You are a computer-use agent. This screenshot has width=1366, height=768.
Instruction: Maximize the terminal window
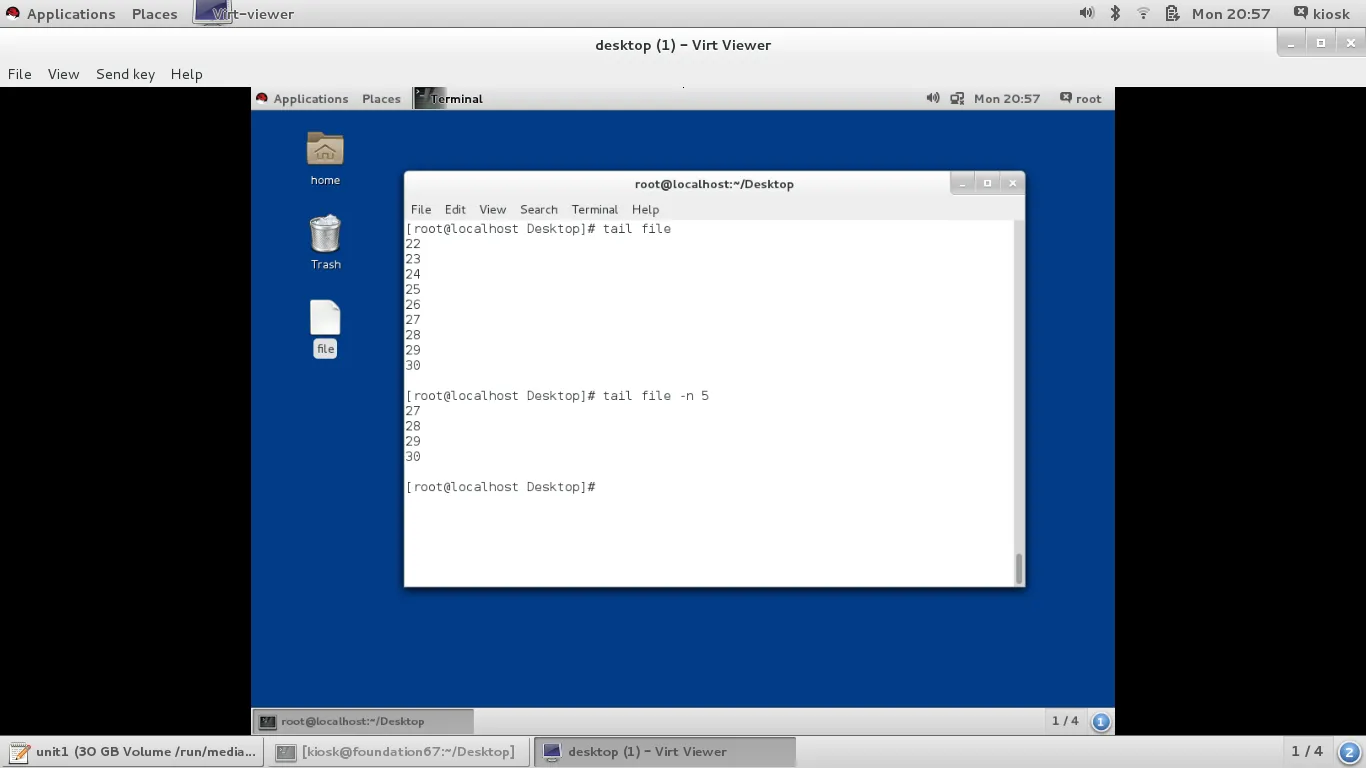click(x=987, y=183)
